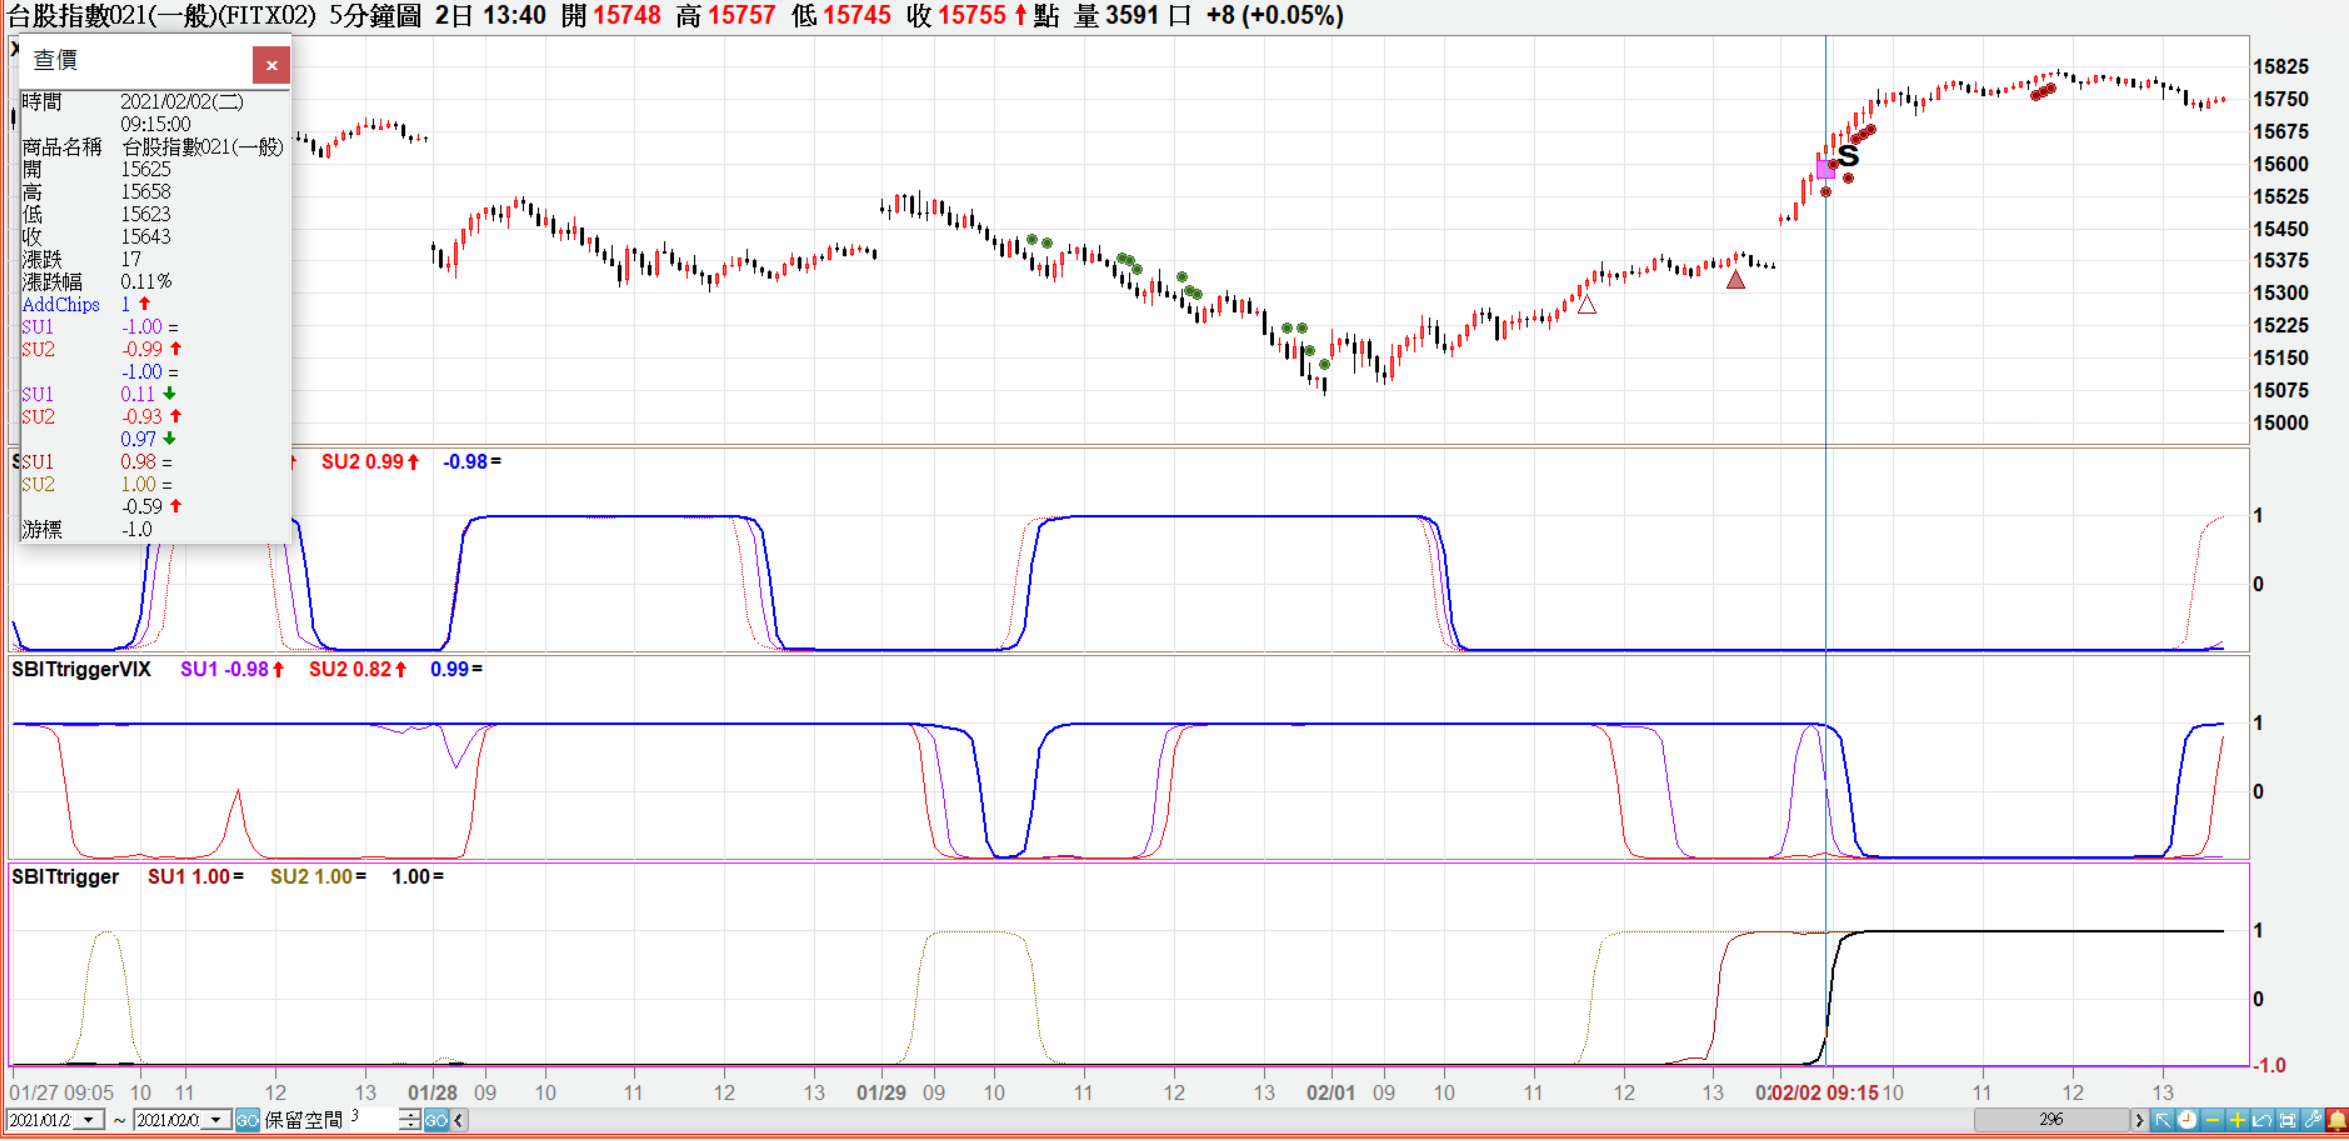Click the red alert bell icon

click(2337, 1120)
